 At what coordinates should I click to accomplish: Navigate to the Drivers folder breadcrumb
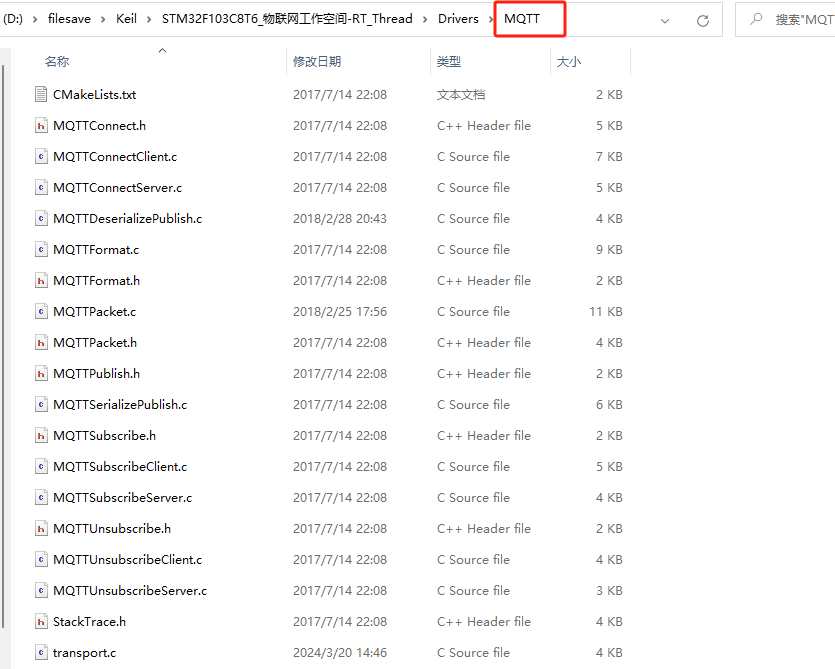click(x=458, y=19)
